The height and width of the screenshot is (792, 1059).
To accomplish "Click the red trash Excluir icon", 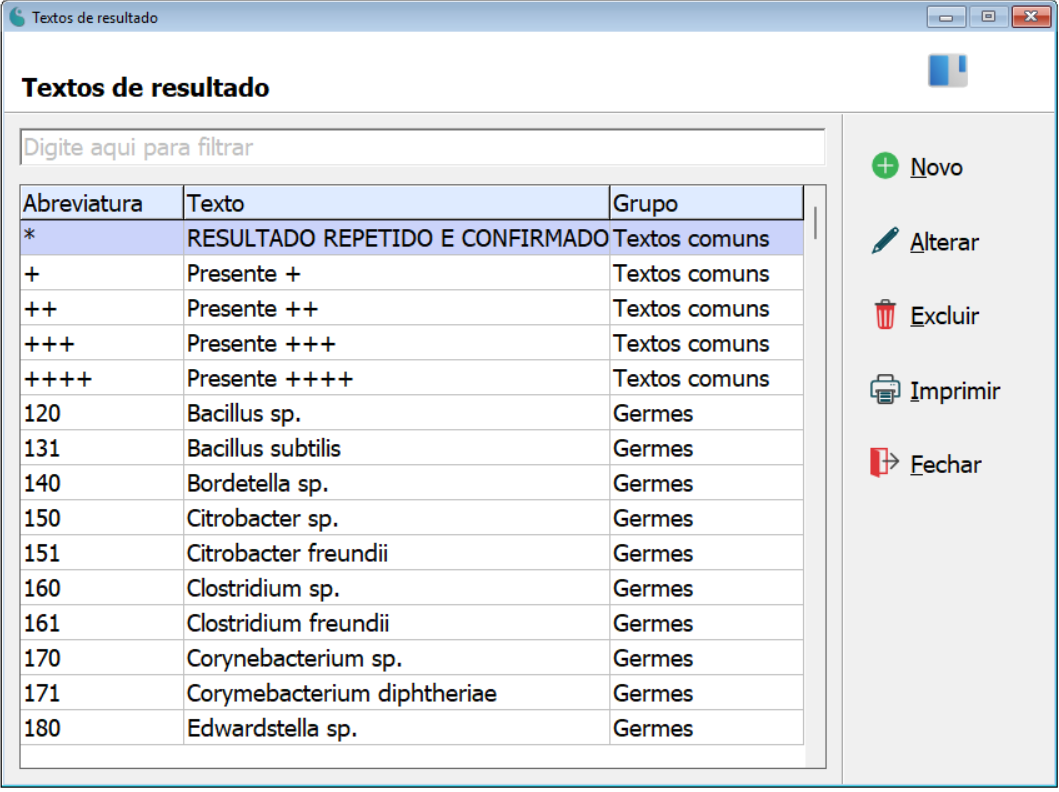I will (885, 315).
